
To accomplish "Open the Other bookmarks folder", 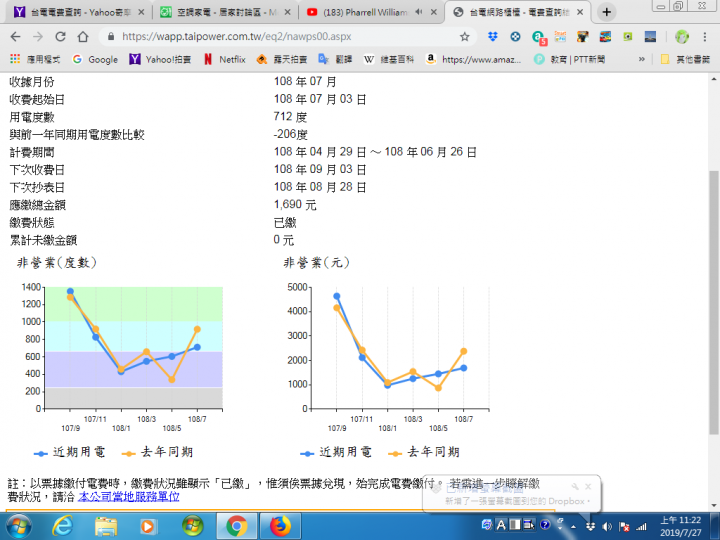I will (685, 59).
